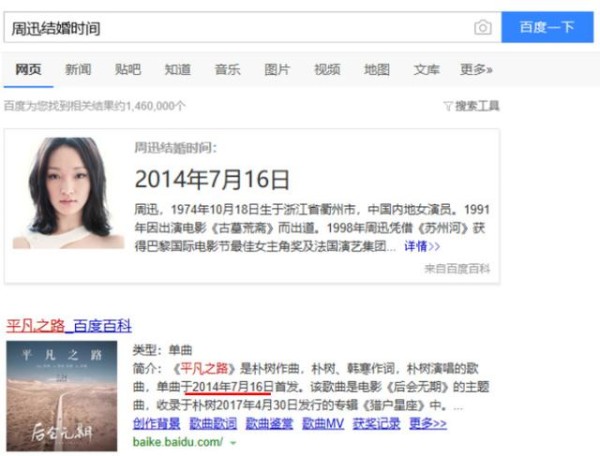Open the 创作背景 sublink
The width and height of the screenshot is (600, 456).
click(x=157, y=423)
